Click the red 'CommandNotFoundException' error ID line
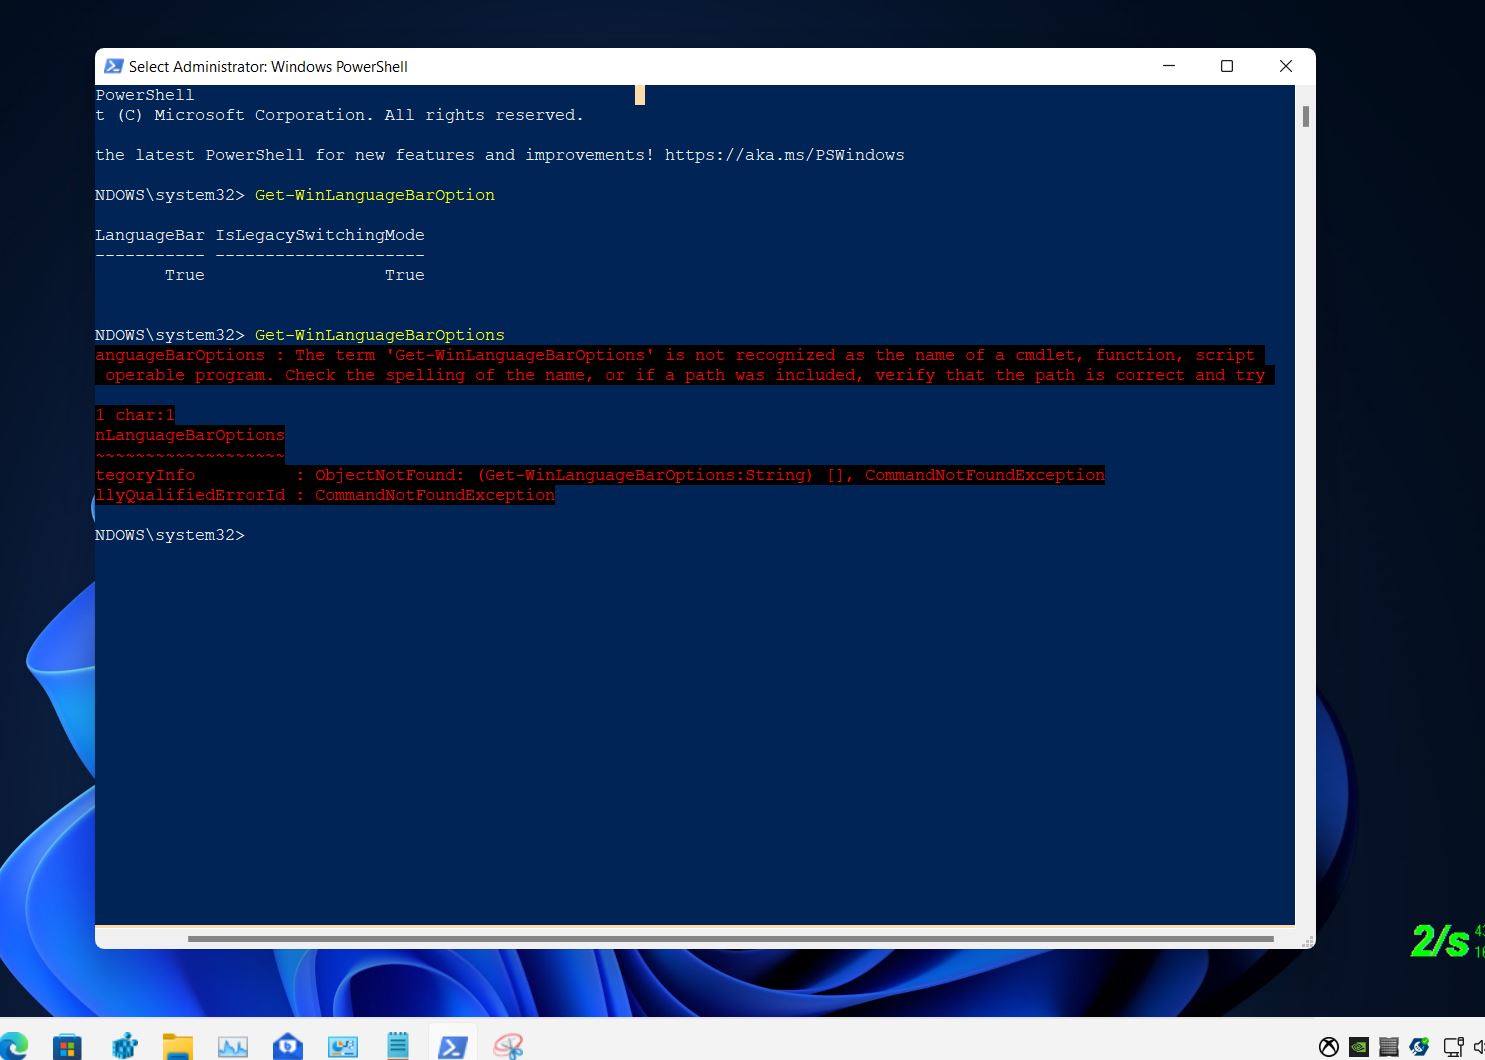The width and height of the screenshot is (1485, 1060). pyautogui.click(x=325, y=495)
